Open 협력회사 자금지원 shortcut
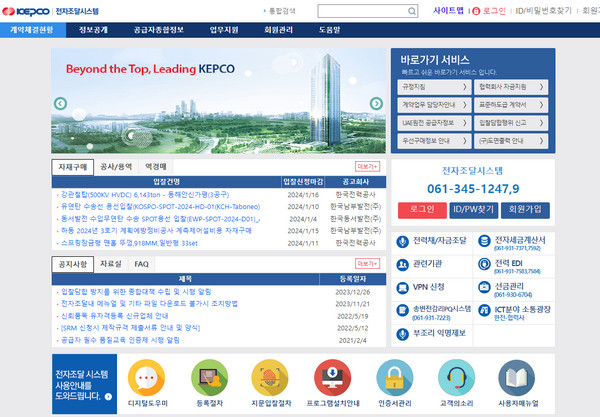The width and height of the screenshot is (600, 417). tap(511, 87)
